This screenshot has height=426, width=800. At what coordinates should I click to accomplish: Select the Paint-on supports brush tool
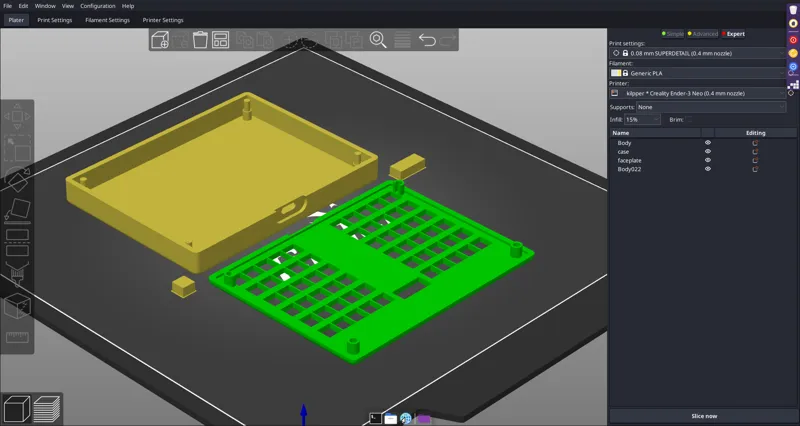pos(17,274)
